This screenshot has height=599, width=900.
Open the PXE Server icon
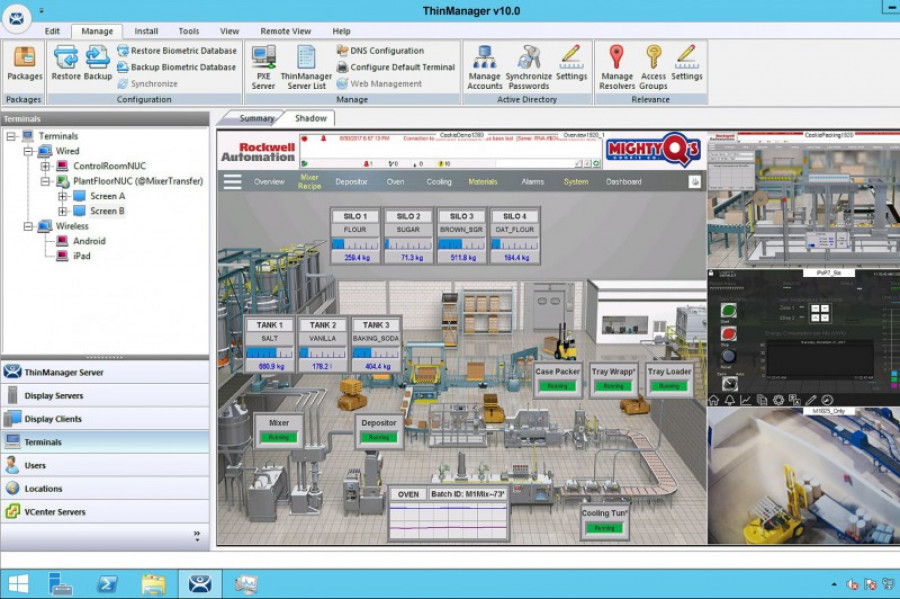[x=263, y=68]
